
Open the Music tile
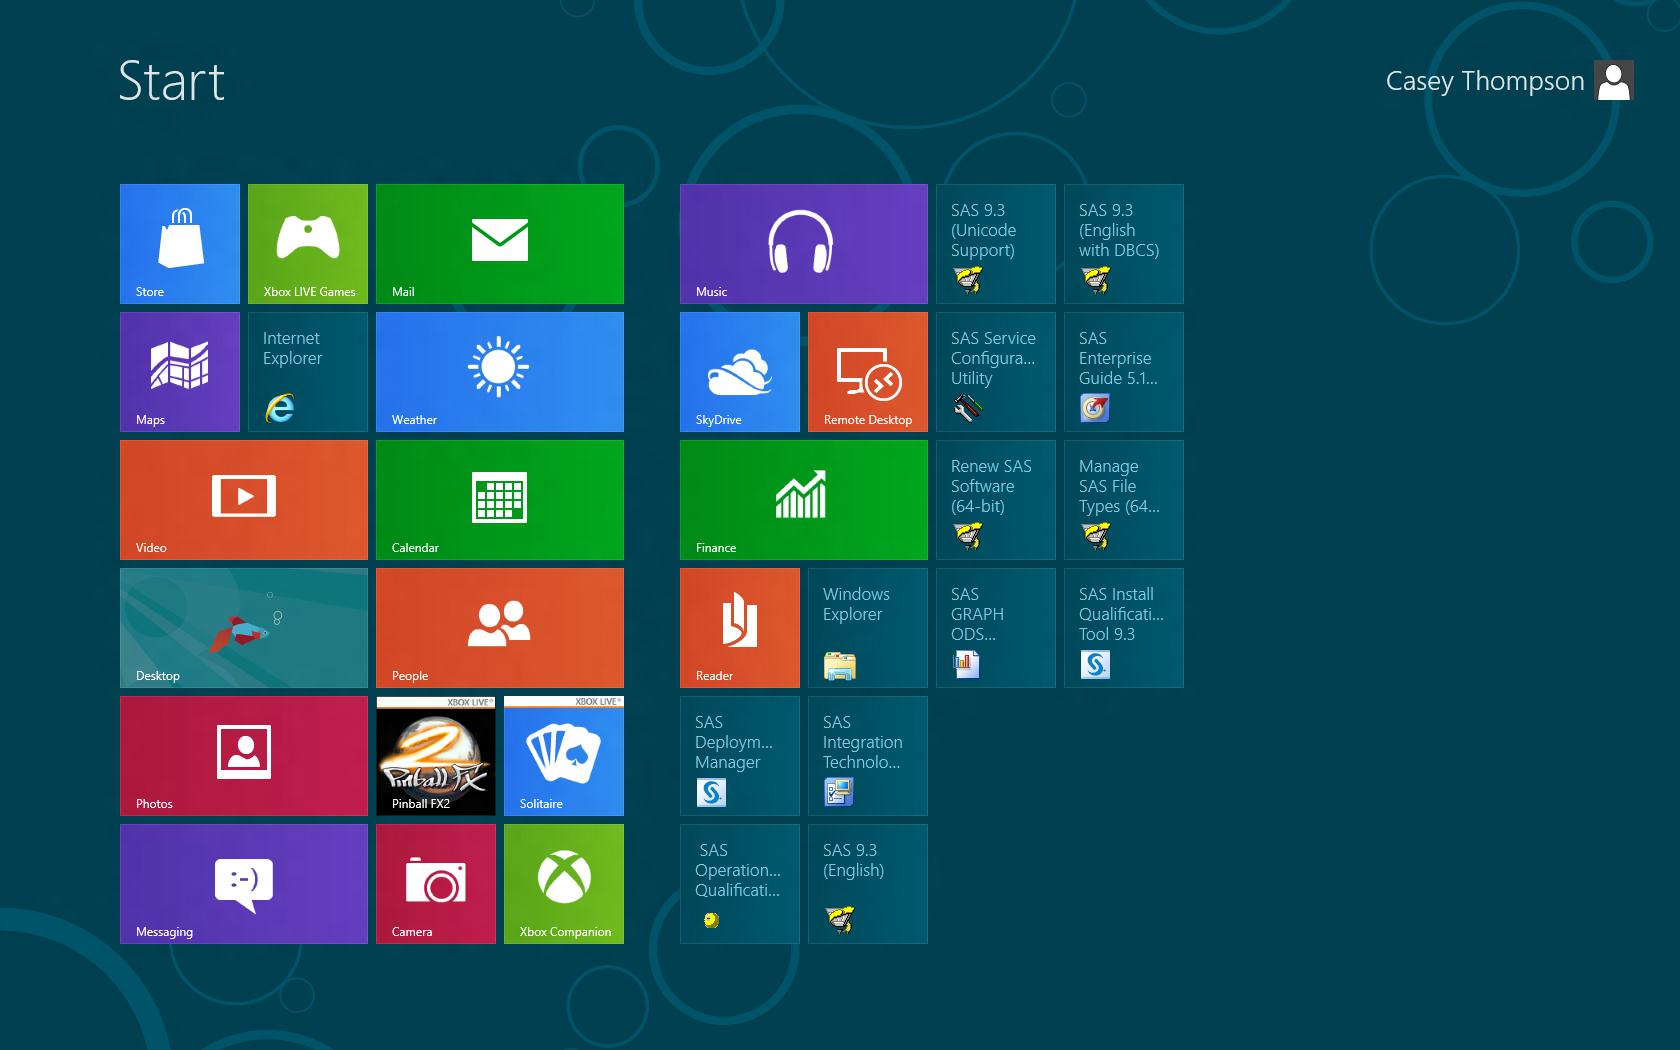pyautogui.click(x=804, y=244)
